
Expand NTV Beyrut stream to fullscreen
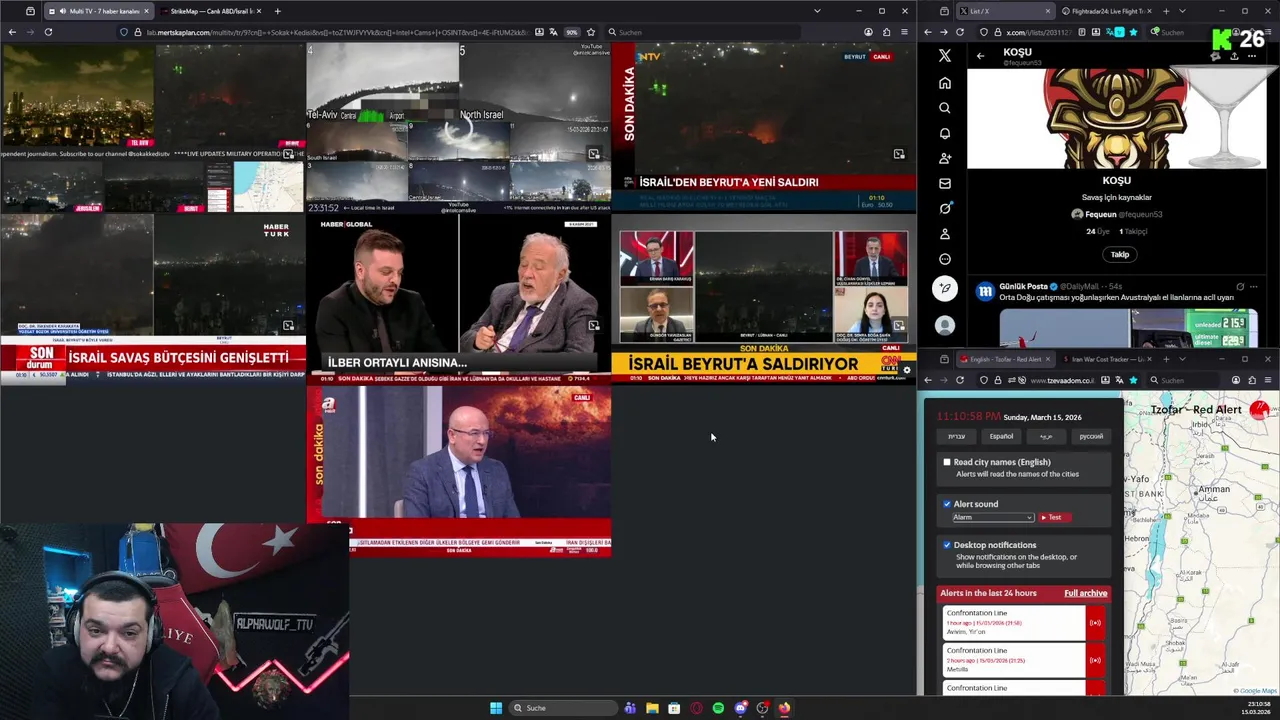coord(899,154)
